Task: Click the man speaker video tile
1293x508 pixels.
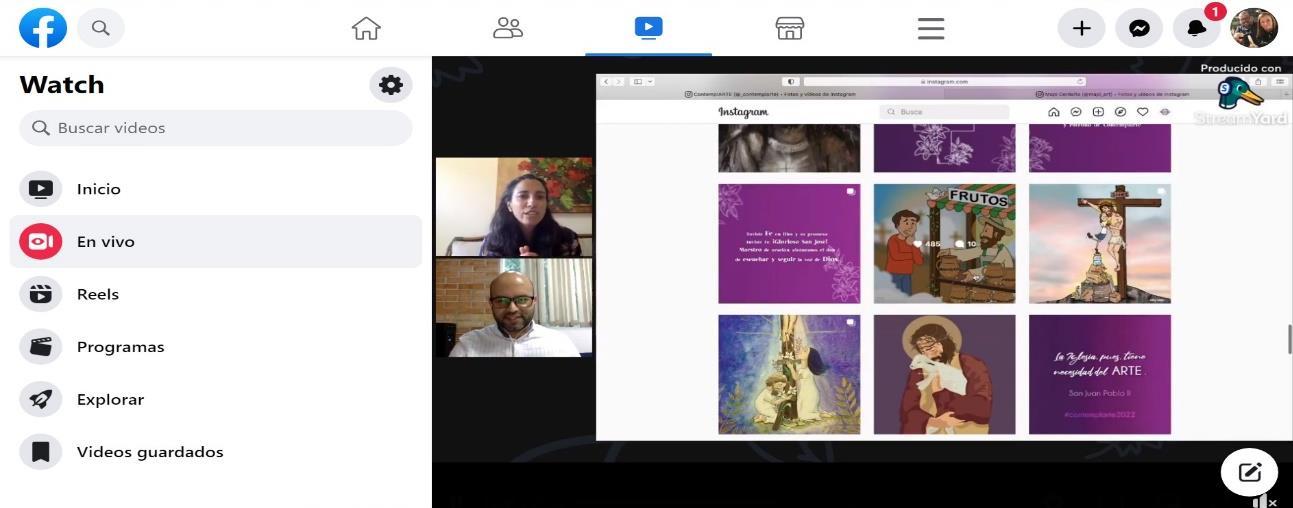Action: 514,308
